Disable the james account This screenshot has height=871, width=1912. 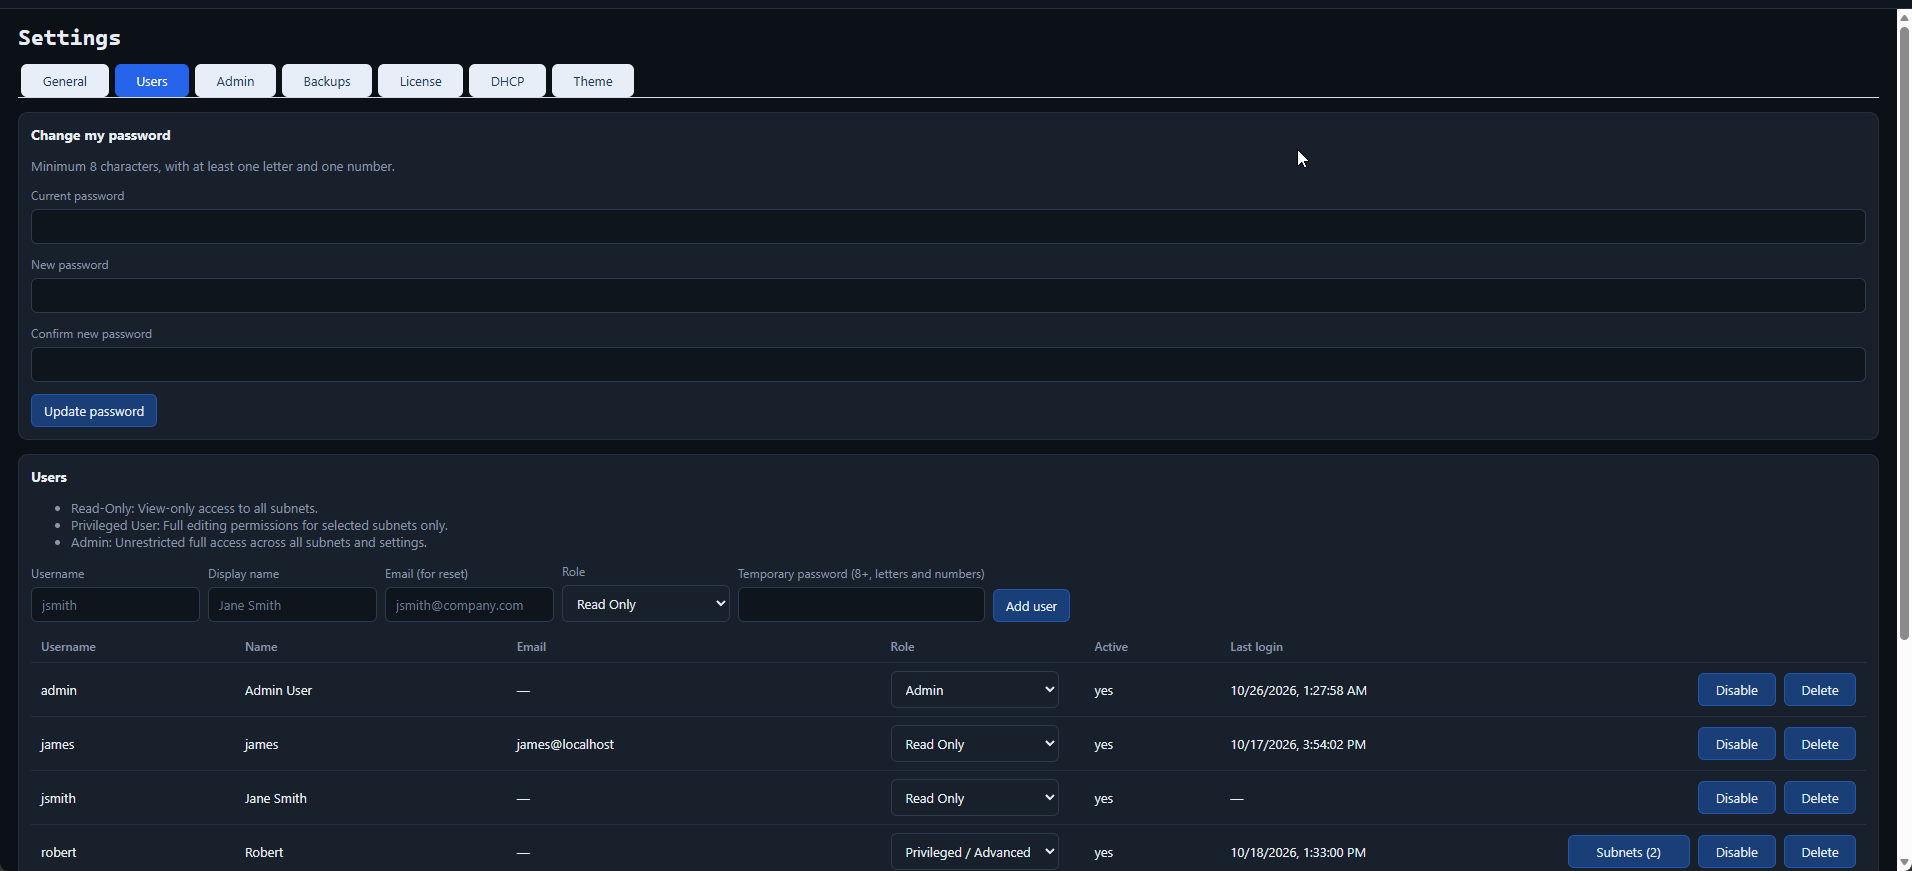(1737, 744)
